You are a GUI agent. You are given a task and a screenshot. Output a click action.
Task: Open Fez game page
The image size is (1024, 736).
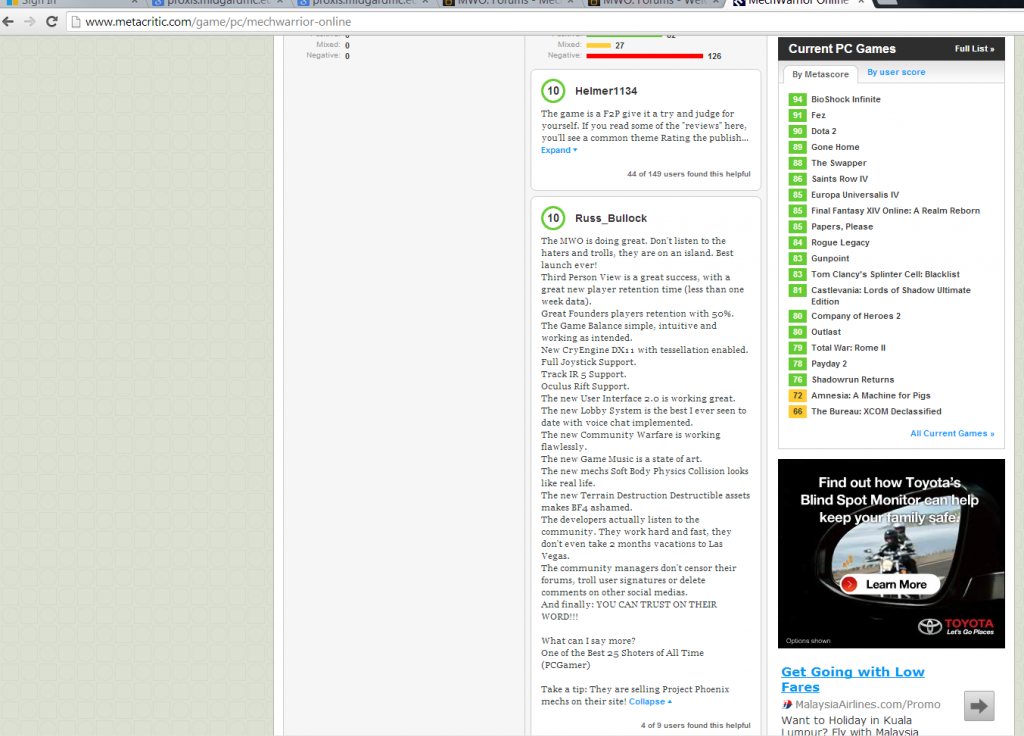tap(818, 115)
